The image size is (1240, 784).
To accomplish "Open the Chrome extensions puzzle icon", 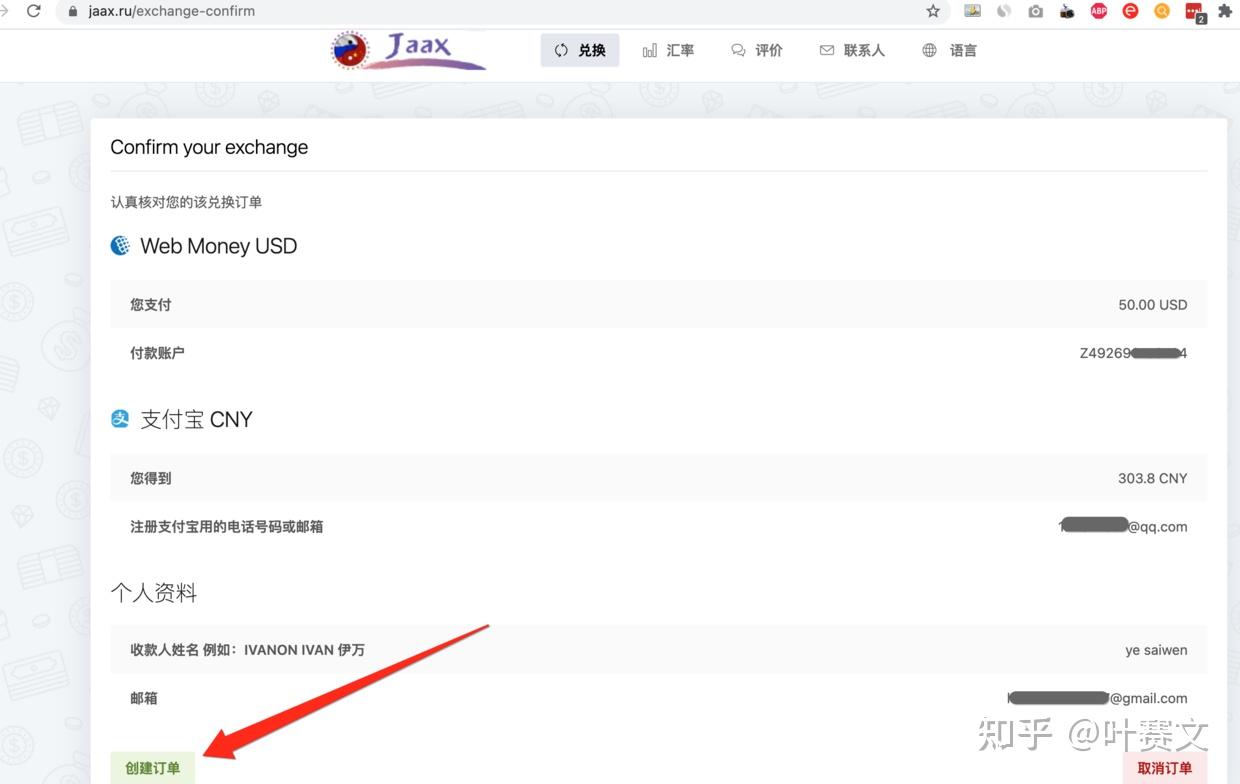I will pos(1225,11).
